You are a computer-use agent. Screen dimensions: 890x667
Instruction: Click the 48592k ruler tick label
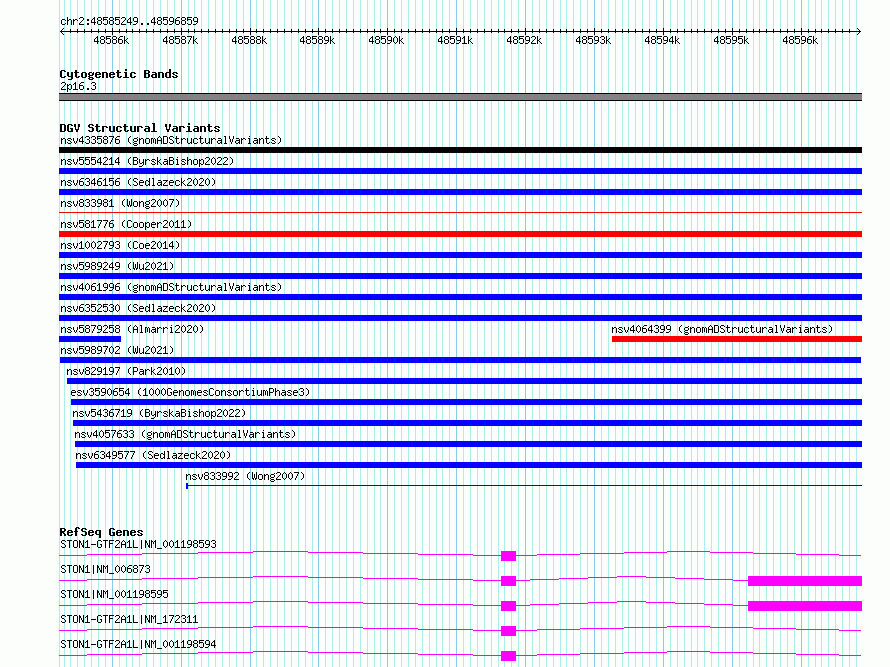(x=524, y=40)
